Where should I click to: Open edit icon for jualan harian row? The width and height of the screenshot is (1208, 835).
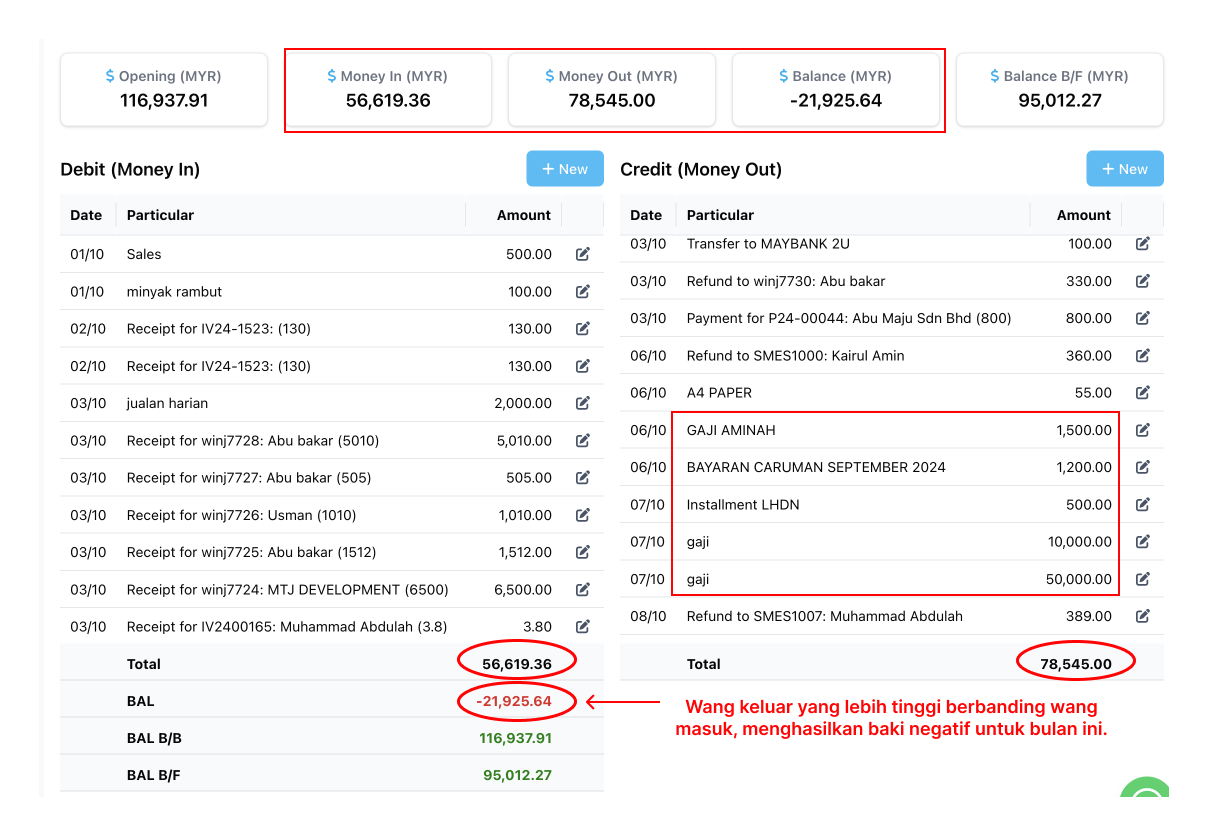[583, 403]
